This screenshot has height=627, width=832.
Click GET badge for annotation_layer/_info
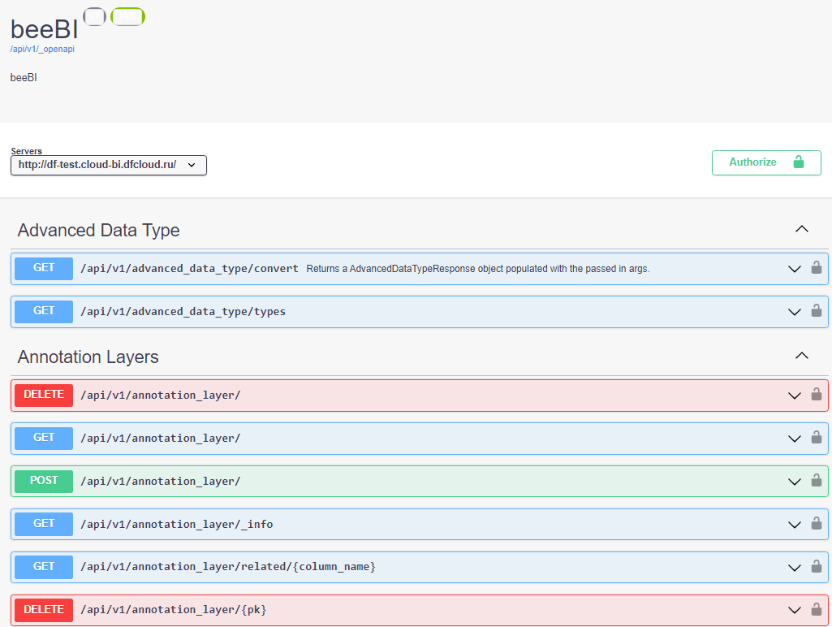point(44,524)
